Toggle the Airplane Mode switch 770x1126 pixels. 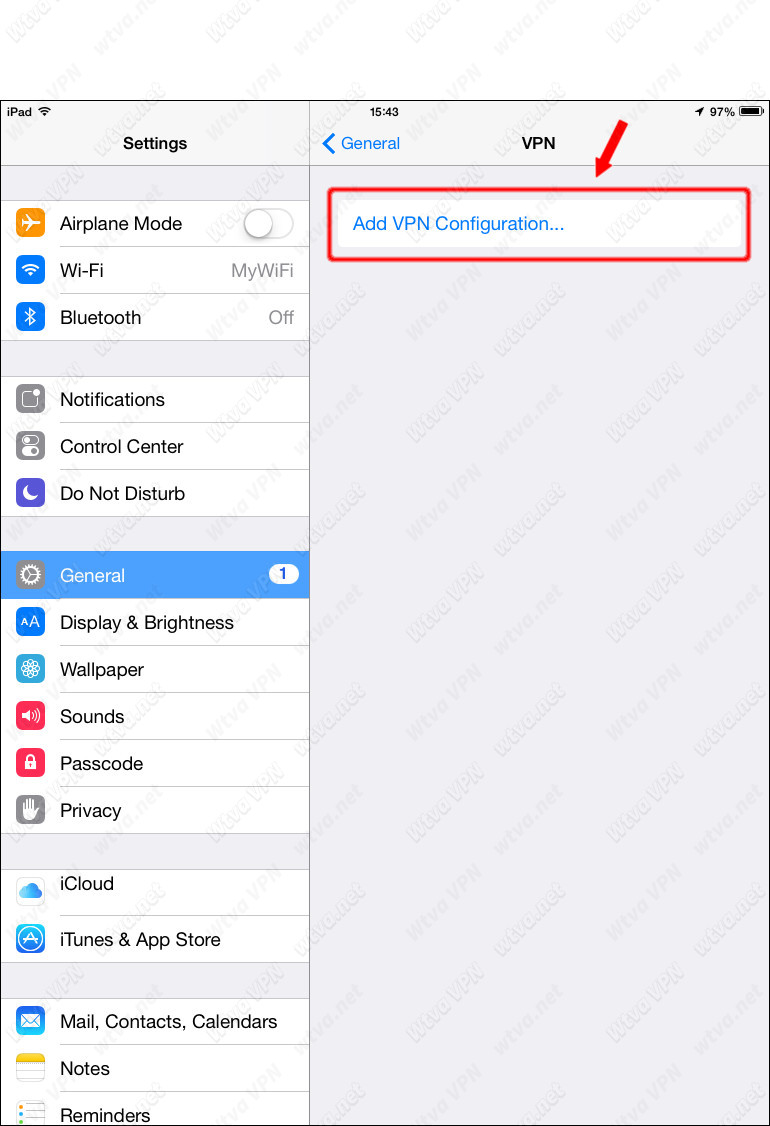[x=268, y=223]
